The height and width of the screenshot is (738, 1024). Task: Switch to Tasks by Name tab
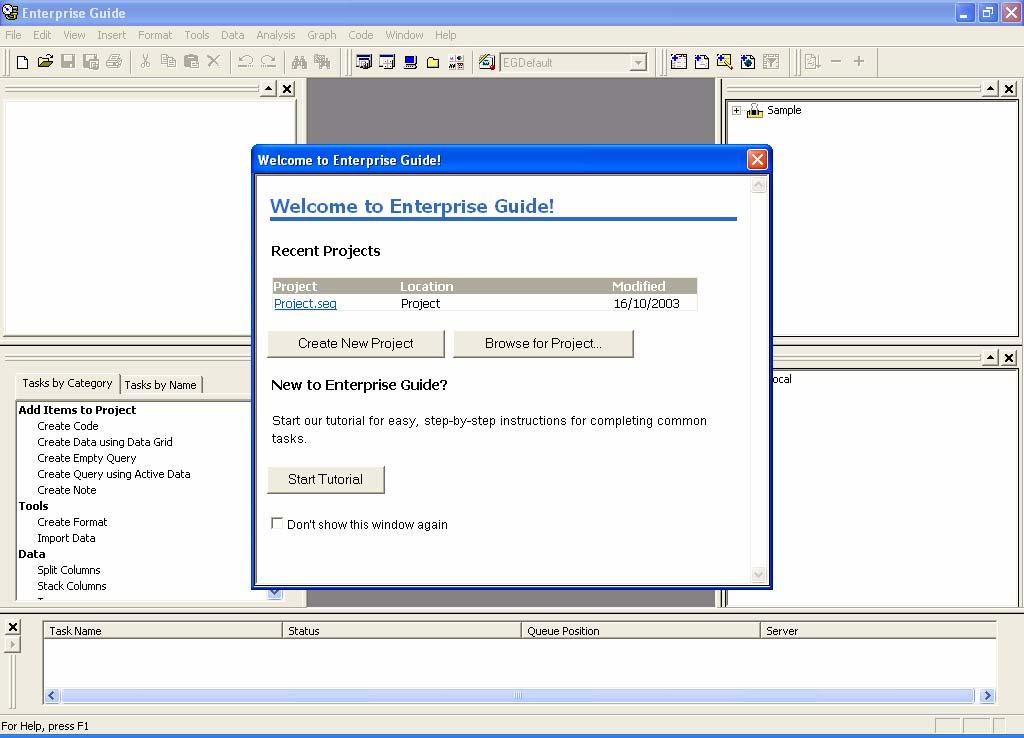(161, 385)
